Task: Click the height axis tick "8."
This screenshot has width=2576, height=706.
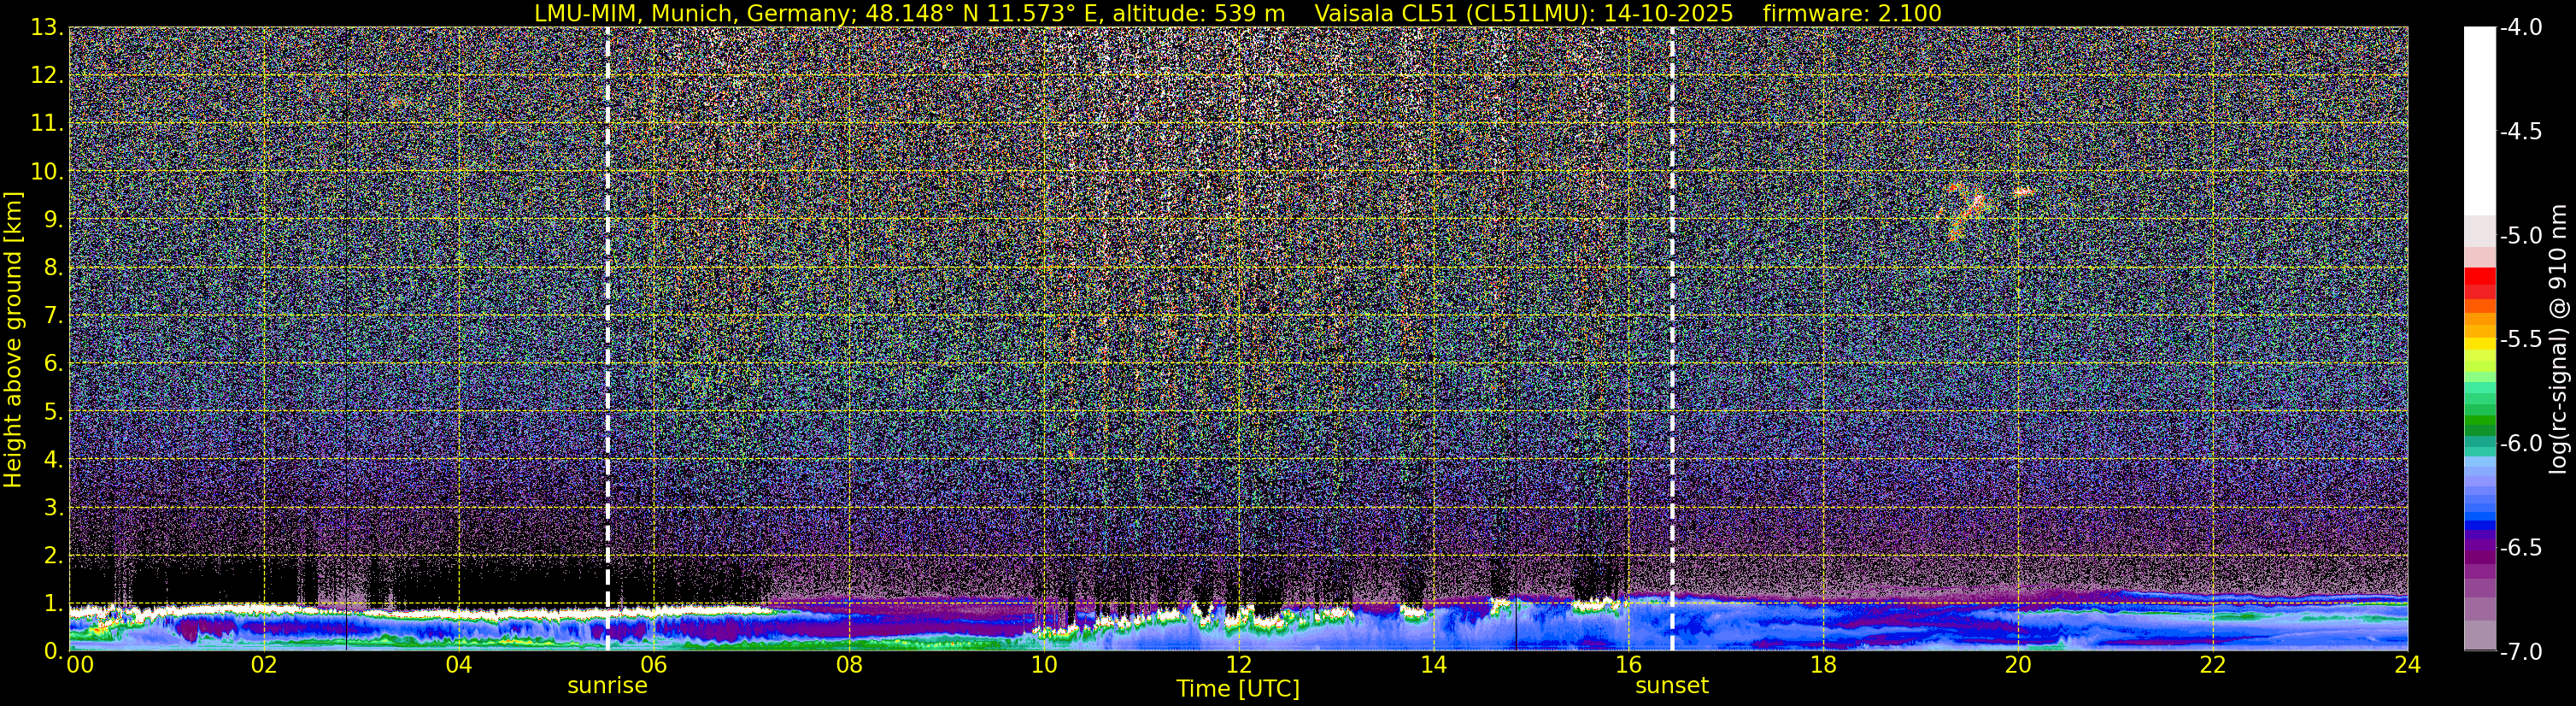Action: click(x=53, y=266)
